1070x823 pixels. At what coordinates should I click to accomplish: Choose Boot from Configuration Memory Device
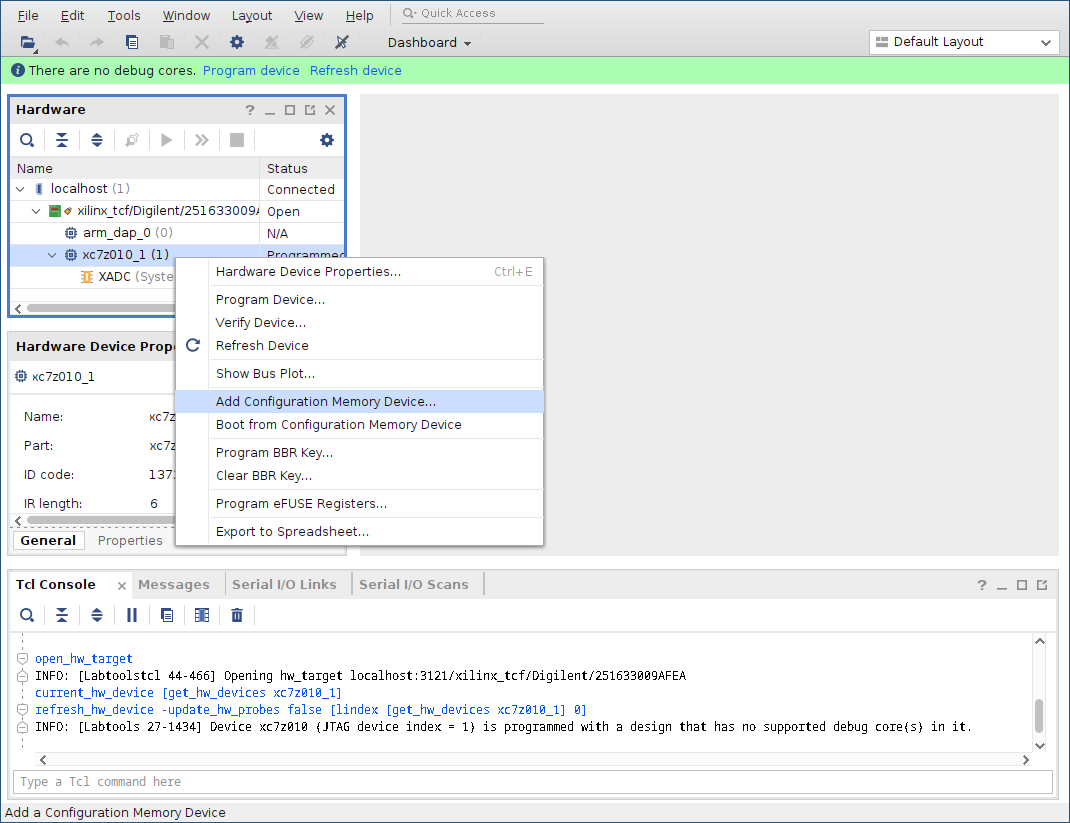point(360,424)
